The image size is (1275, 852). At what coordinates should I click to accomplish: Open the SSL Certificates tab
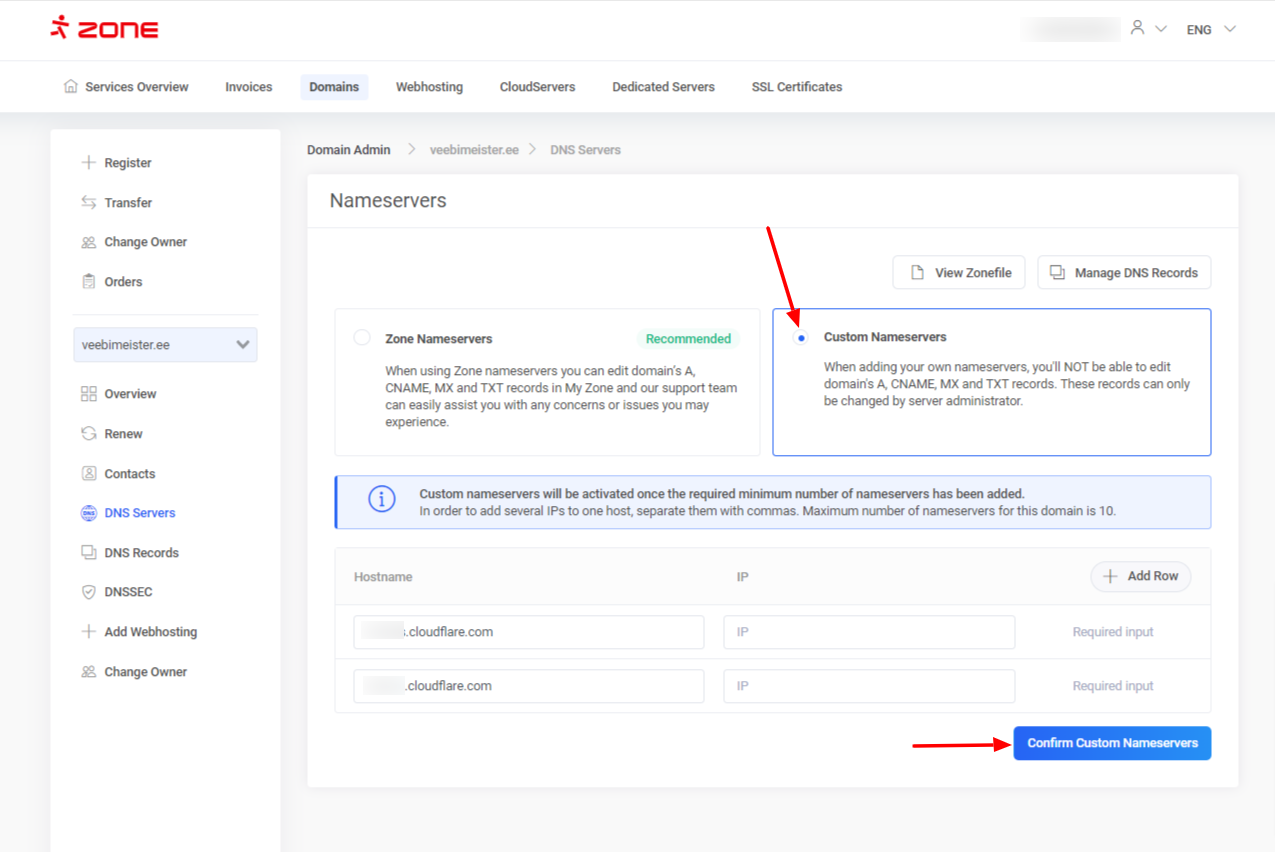796,87
